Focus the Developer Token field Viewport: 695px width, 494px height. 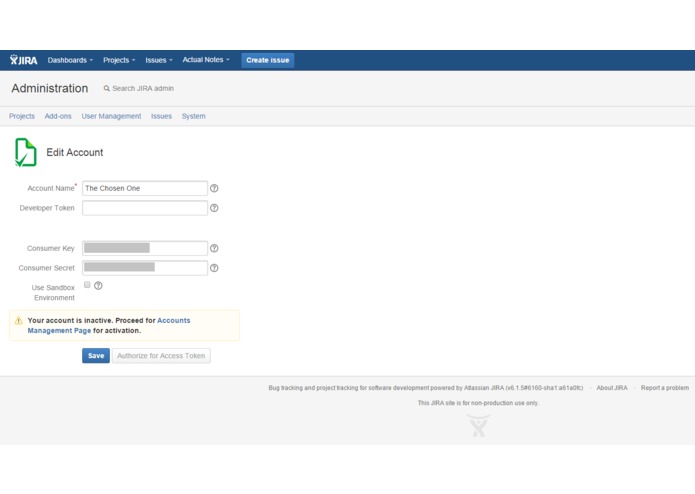point(145,208)
